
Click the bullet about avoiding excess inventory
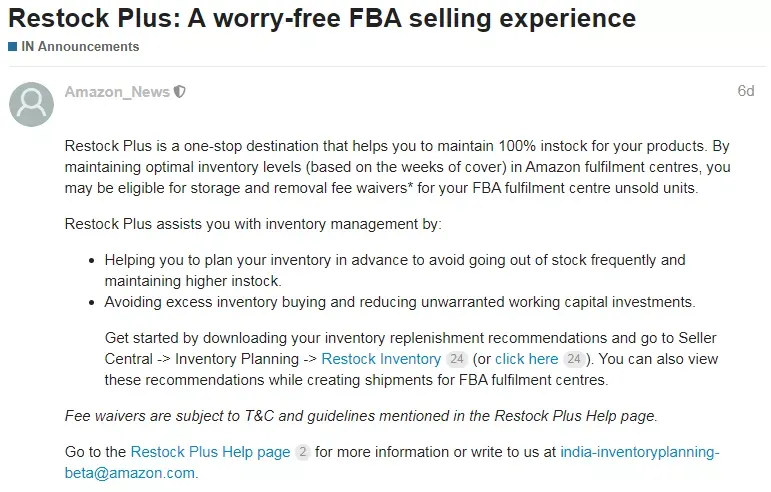click(400, 302)
